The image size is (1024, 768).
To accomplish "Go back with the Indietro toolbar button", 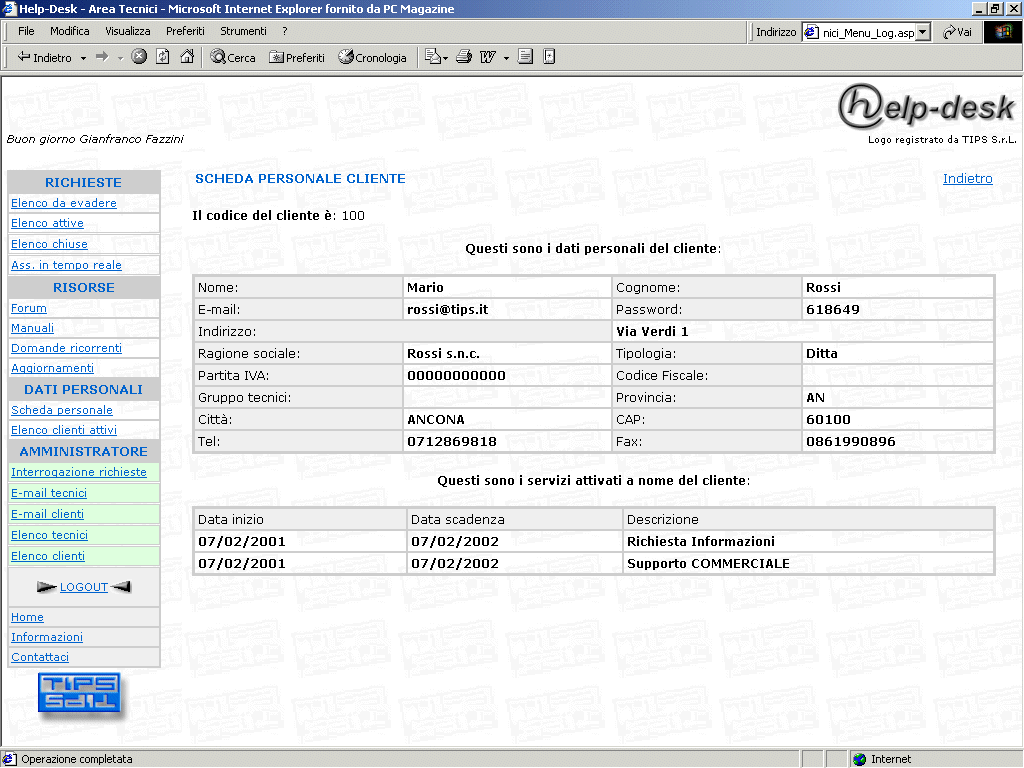I will pos(44,57).
